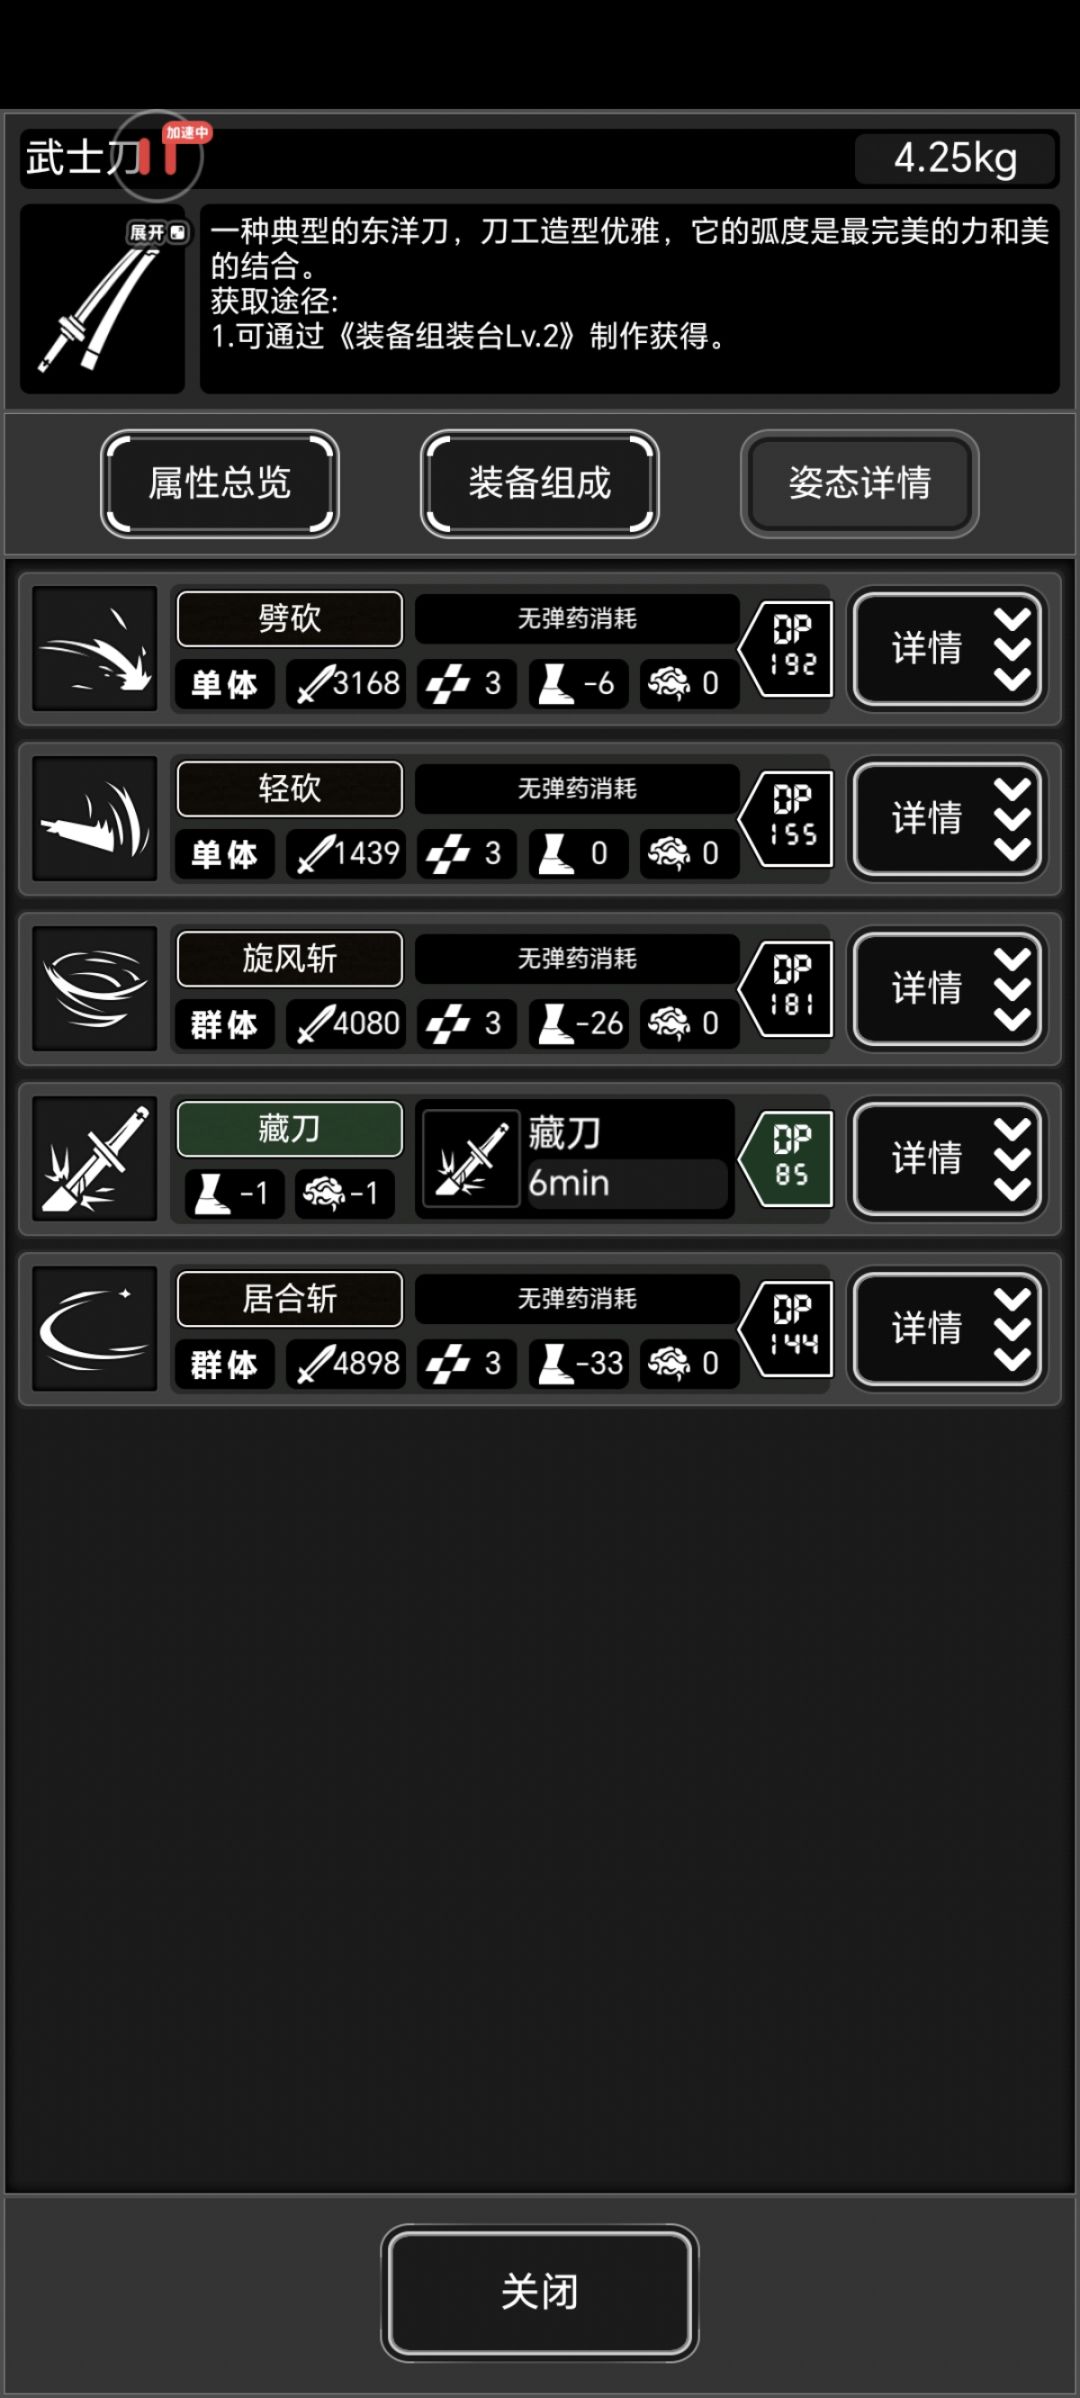Expand 详情 details for 轻砍

pos(947,819)
